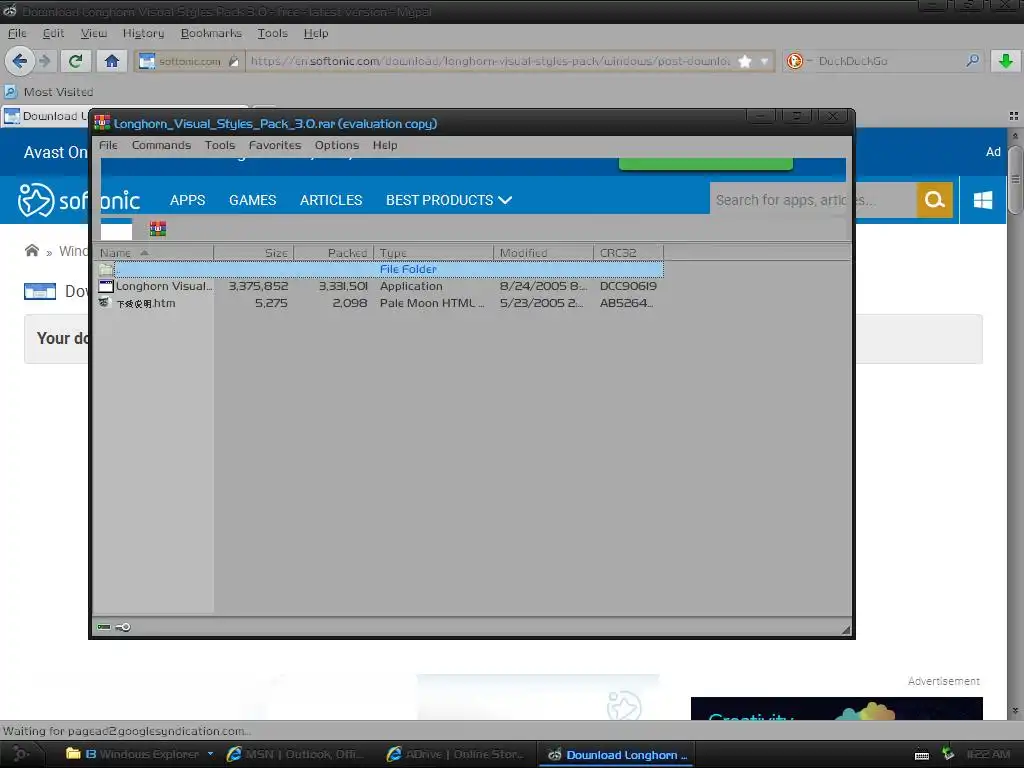Open the URL history dropdown arrow
1024x768 pixels.
coord(764,61)
